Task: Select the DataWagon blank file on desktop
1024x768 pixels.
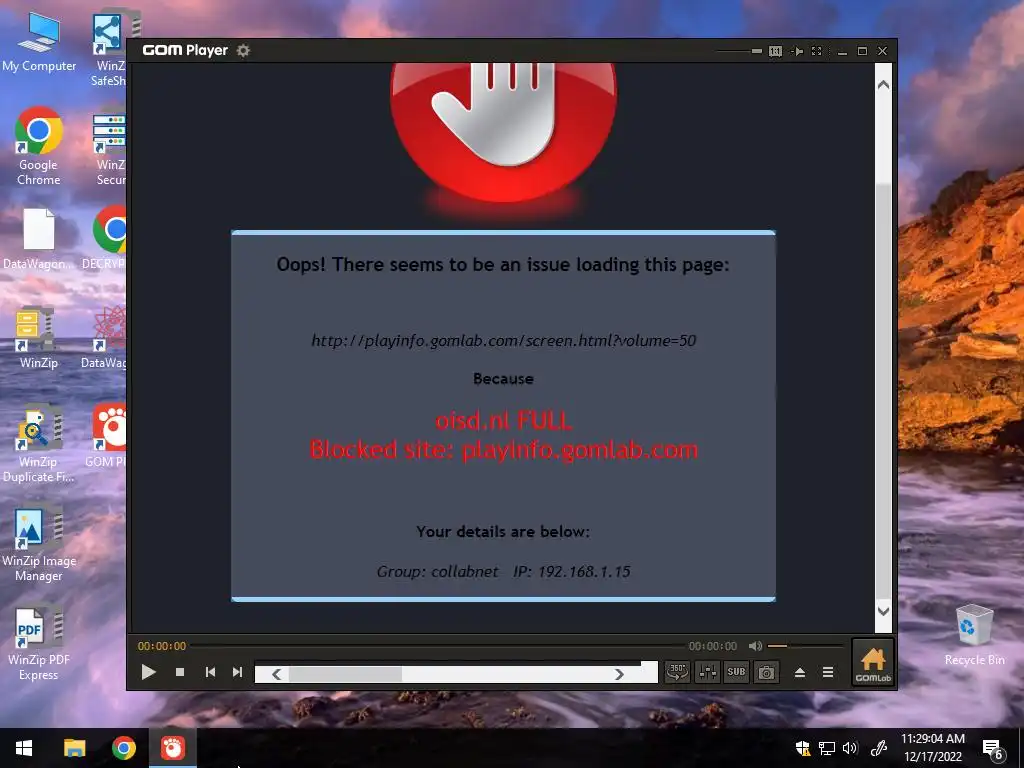Action: coord(39,239)
